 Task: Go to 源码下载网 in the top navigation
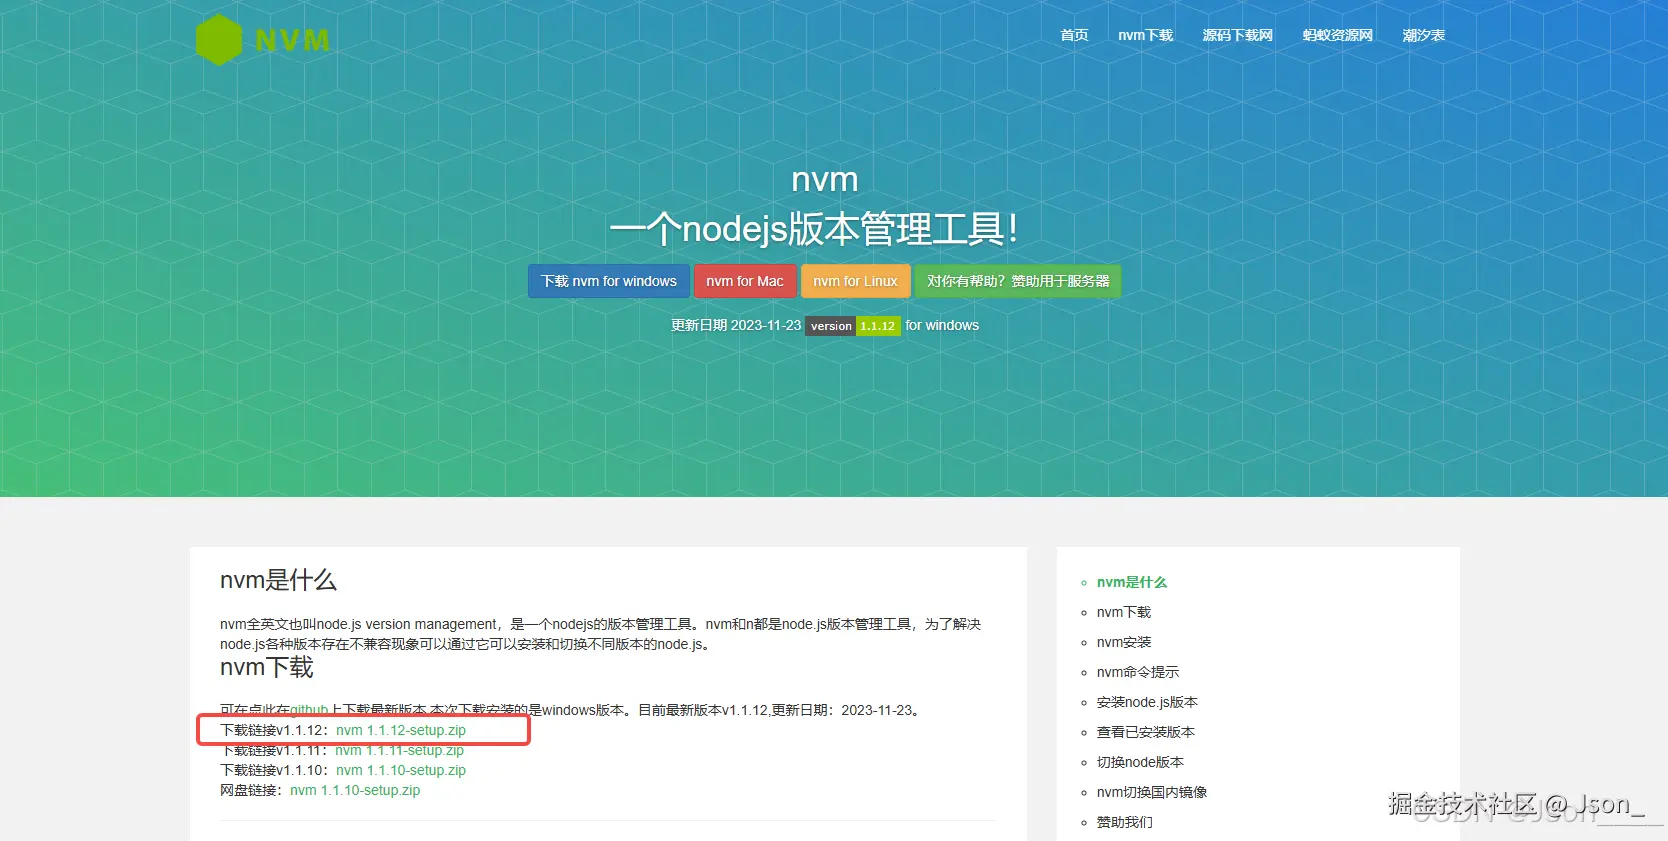[1237, 35]
